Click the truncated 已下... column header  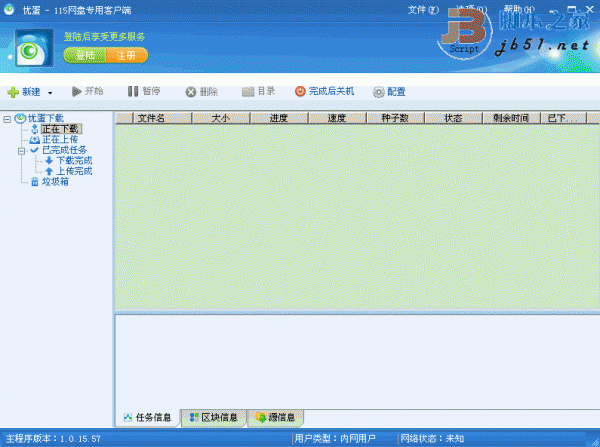click(563, 118)
